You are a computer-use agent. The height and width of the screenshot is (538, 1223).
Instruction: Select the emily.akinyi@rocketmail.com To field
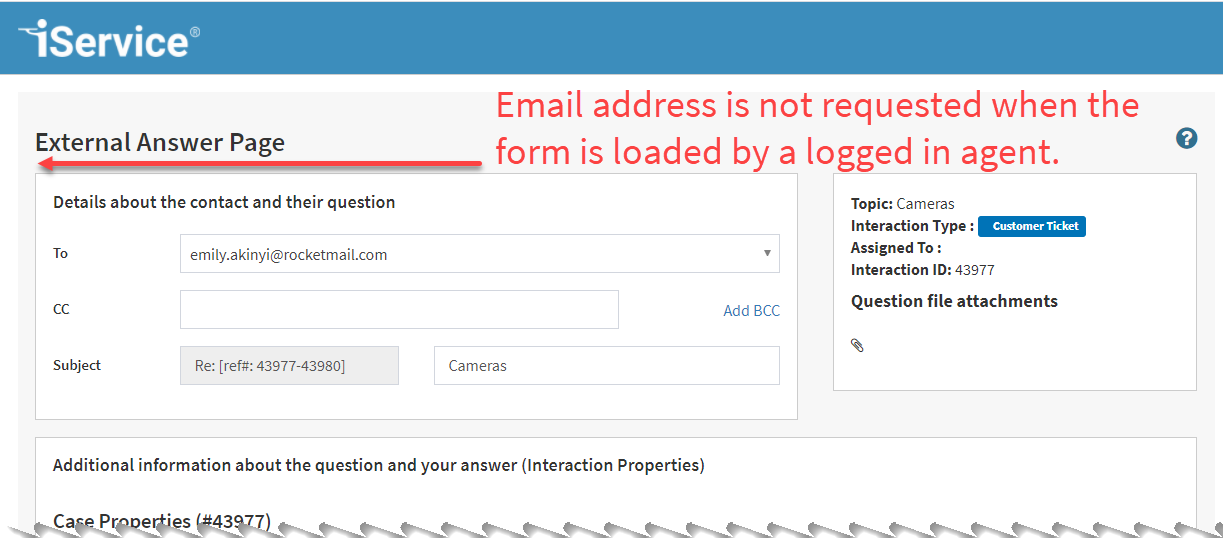click(480, 254)
